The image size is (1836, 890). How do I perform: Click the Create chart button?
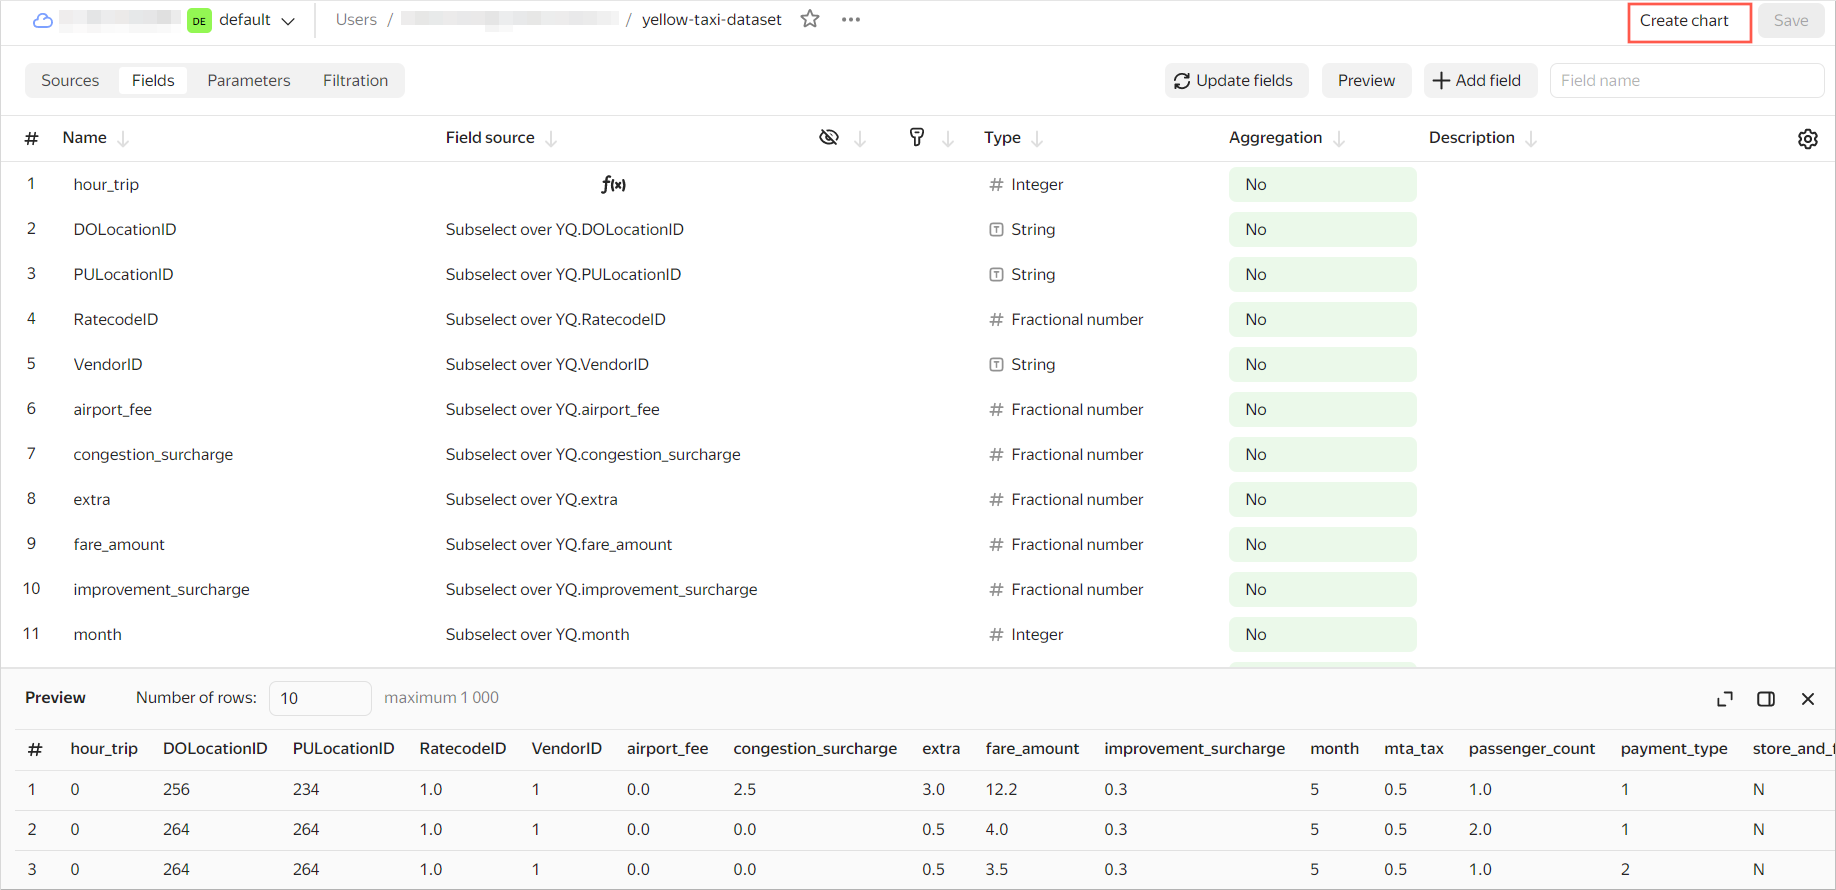tap(1688, 21)
